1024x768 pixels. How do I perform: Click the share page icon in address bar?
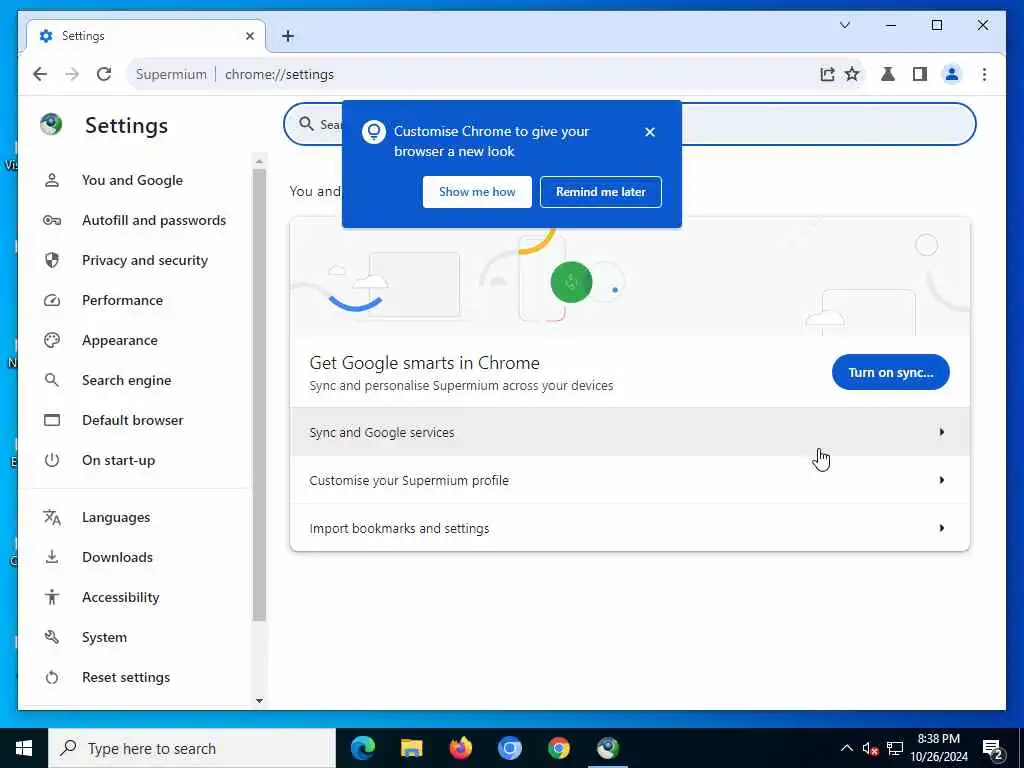(827, 74)
